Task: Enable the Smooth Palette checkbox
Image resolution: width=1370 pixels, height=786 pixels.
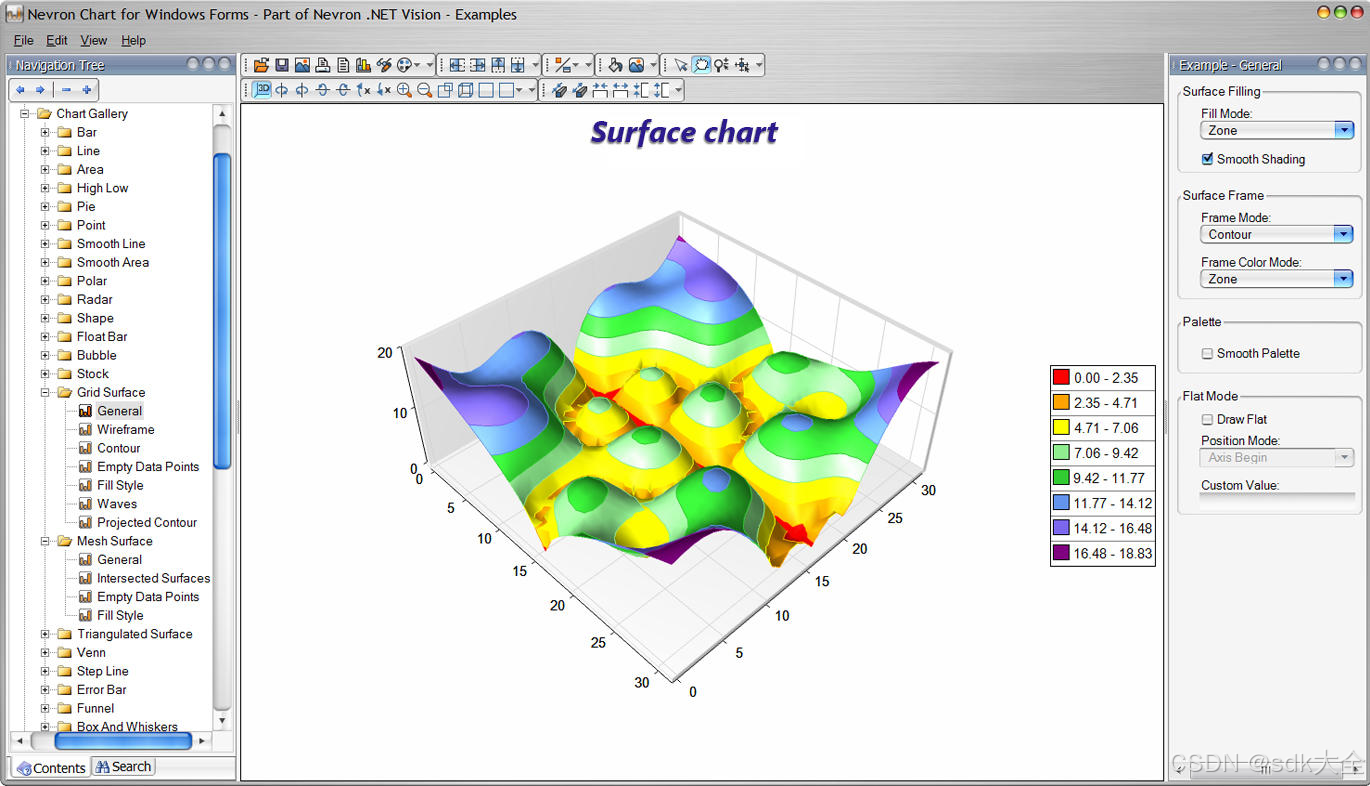Action: point(1208,353)
